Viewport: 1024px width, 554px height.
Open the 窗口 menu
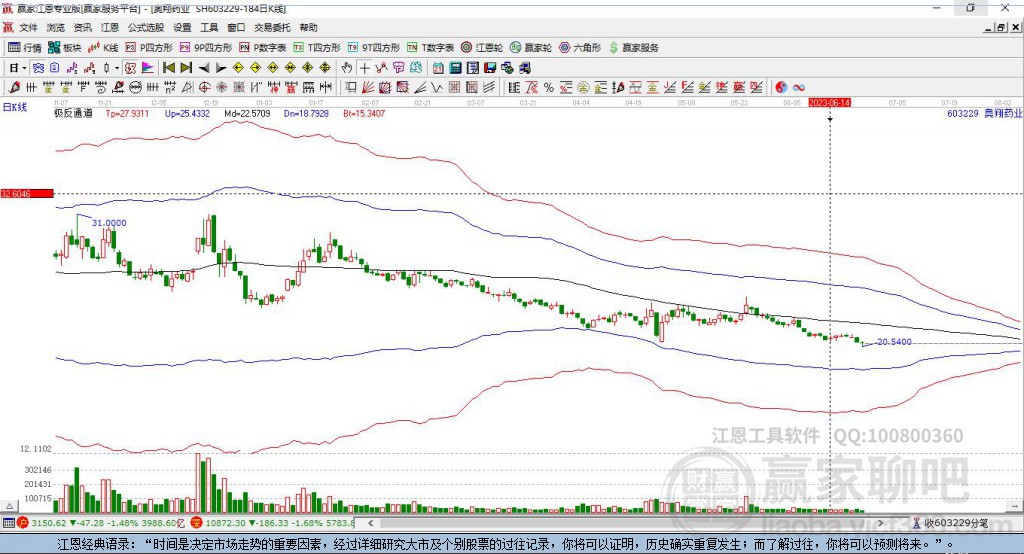point(236,27)
